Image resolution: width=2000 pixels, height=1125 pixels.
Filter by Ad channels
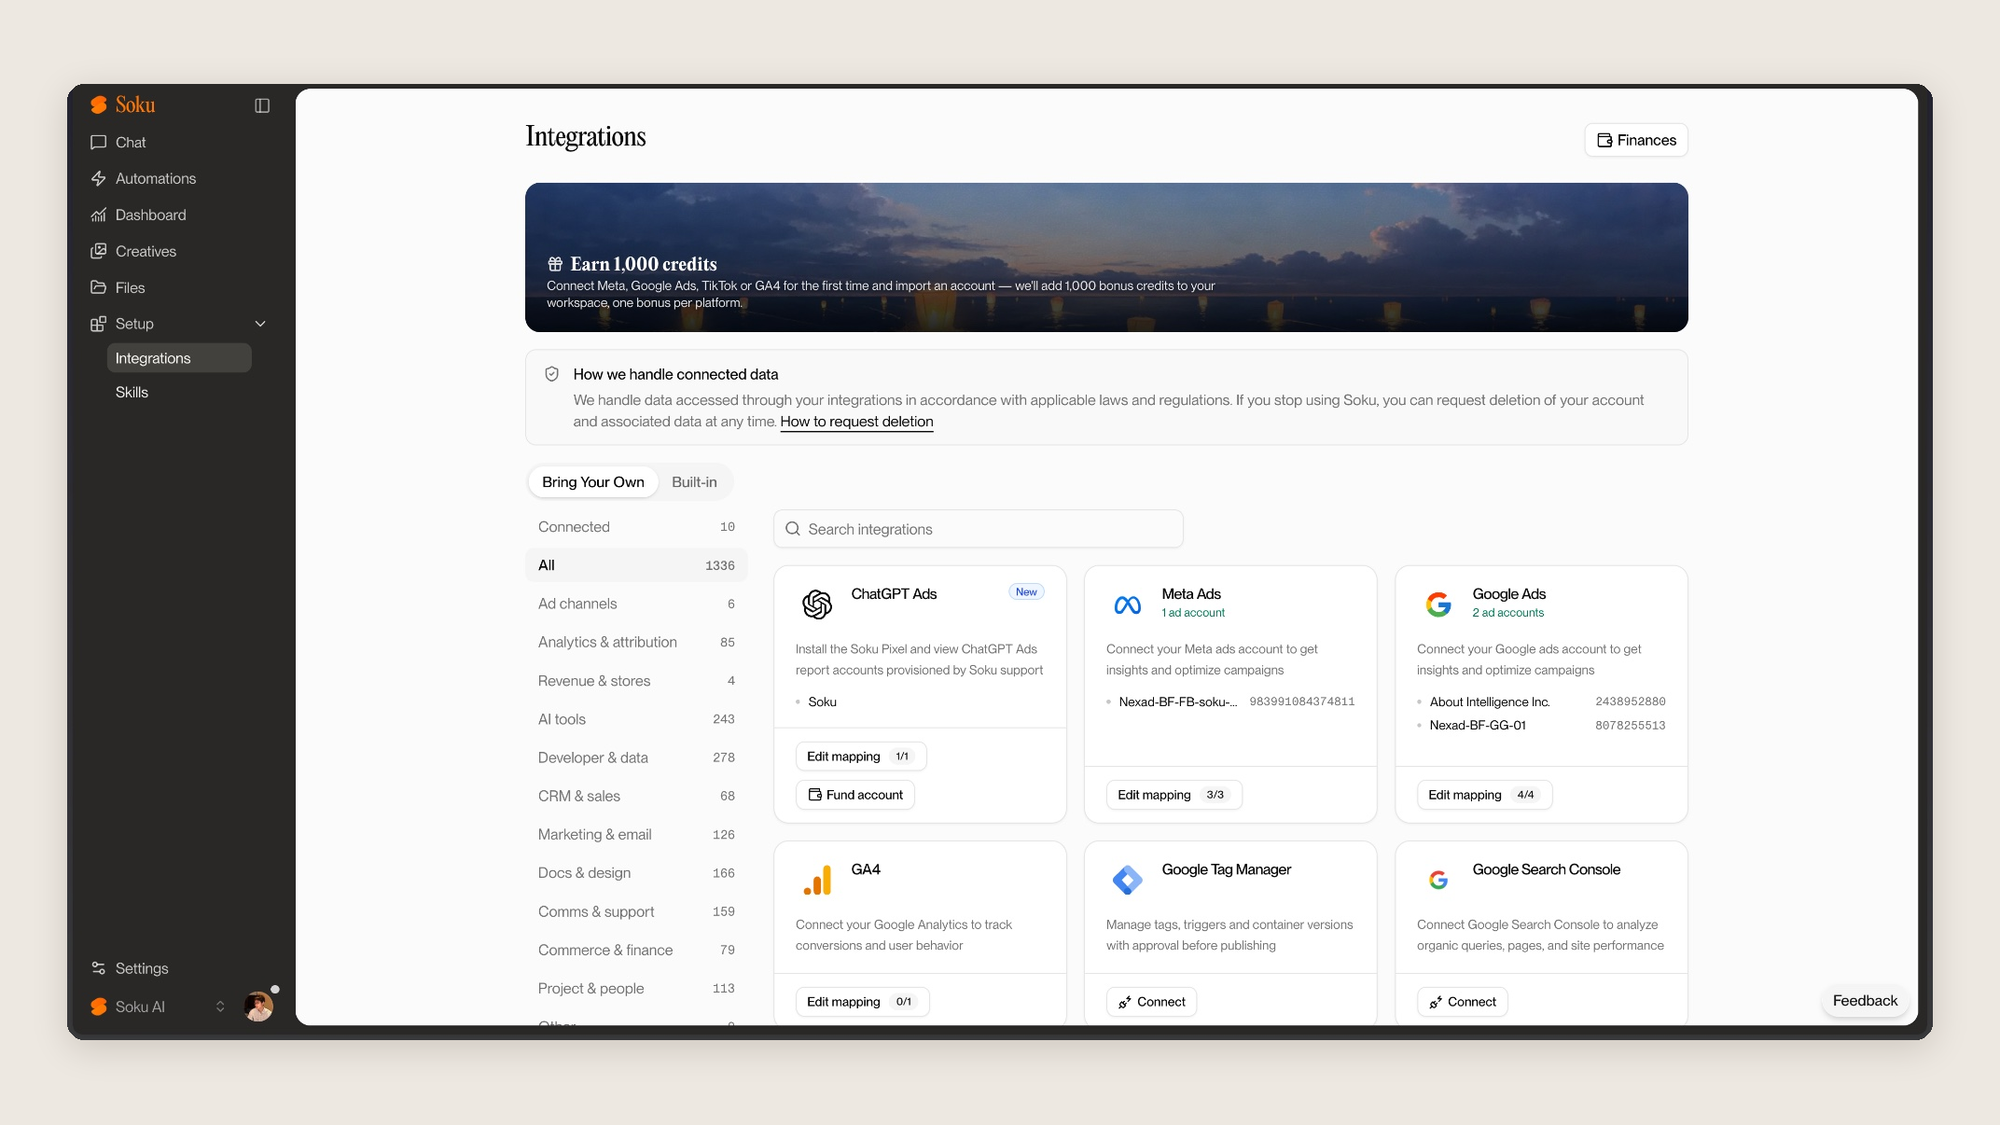pos(636,604)
